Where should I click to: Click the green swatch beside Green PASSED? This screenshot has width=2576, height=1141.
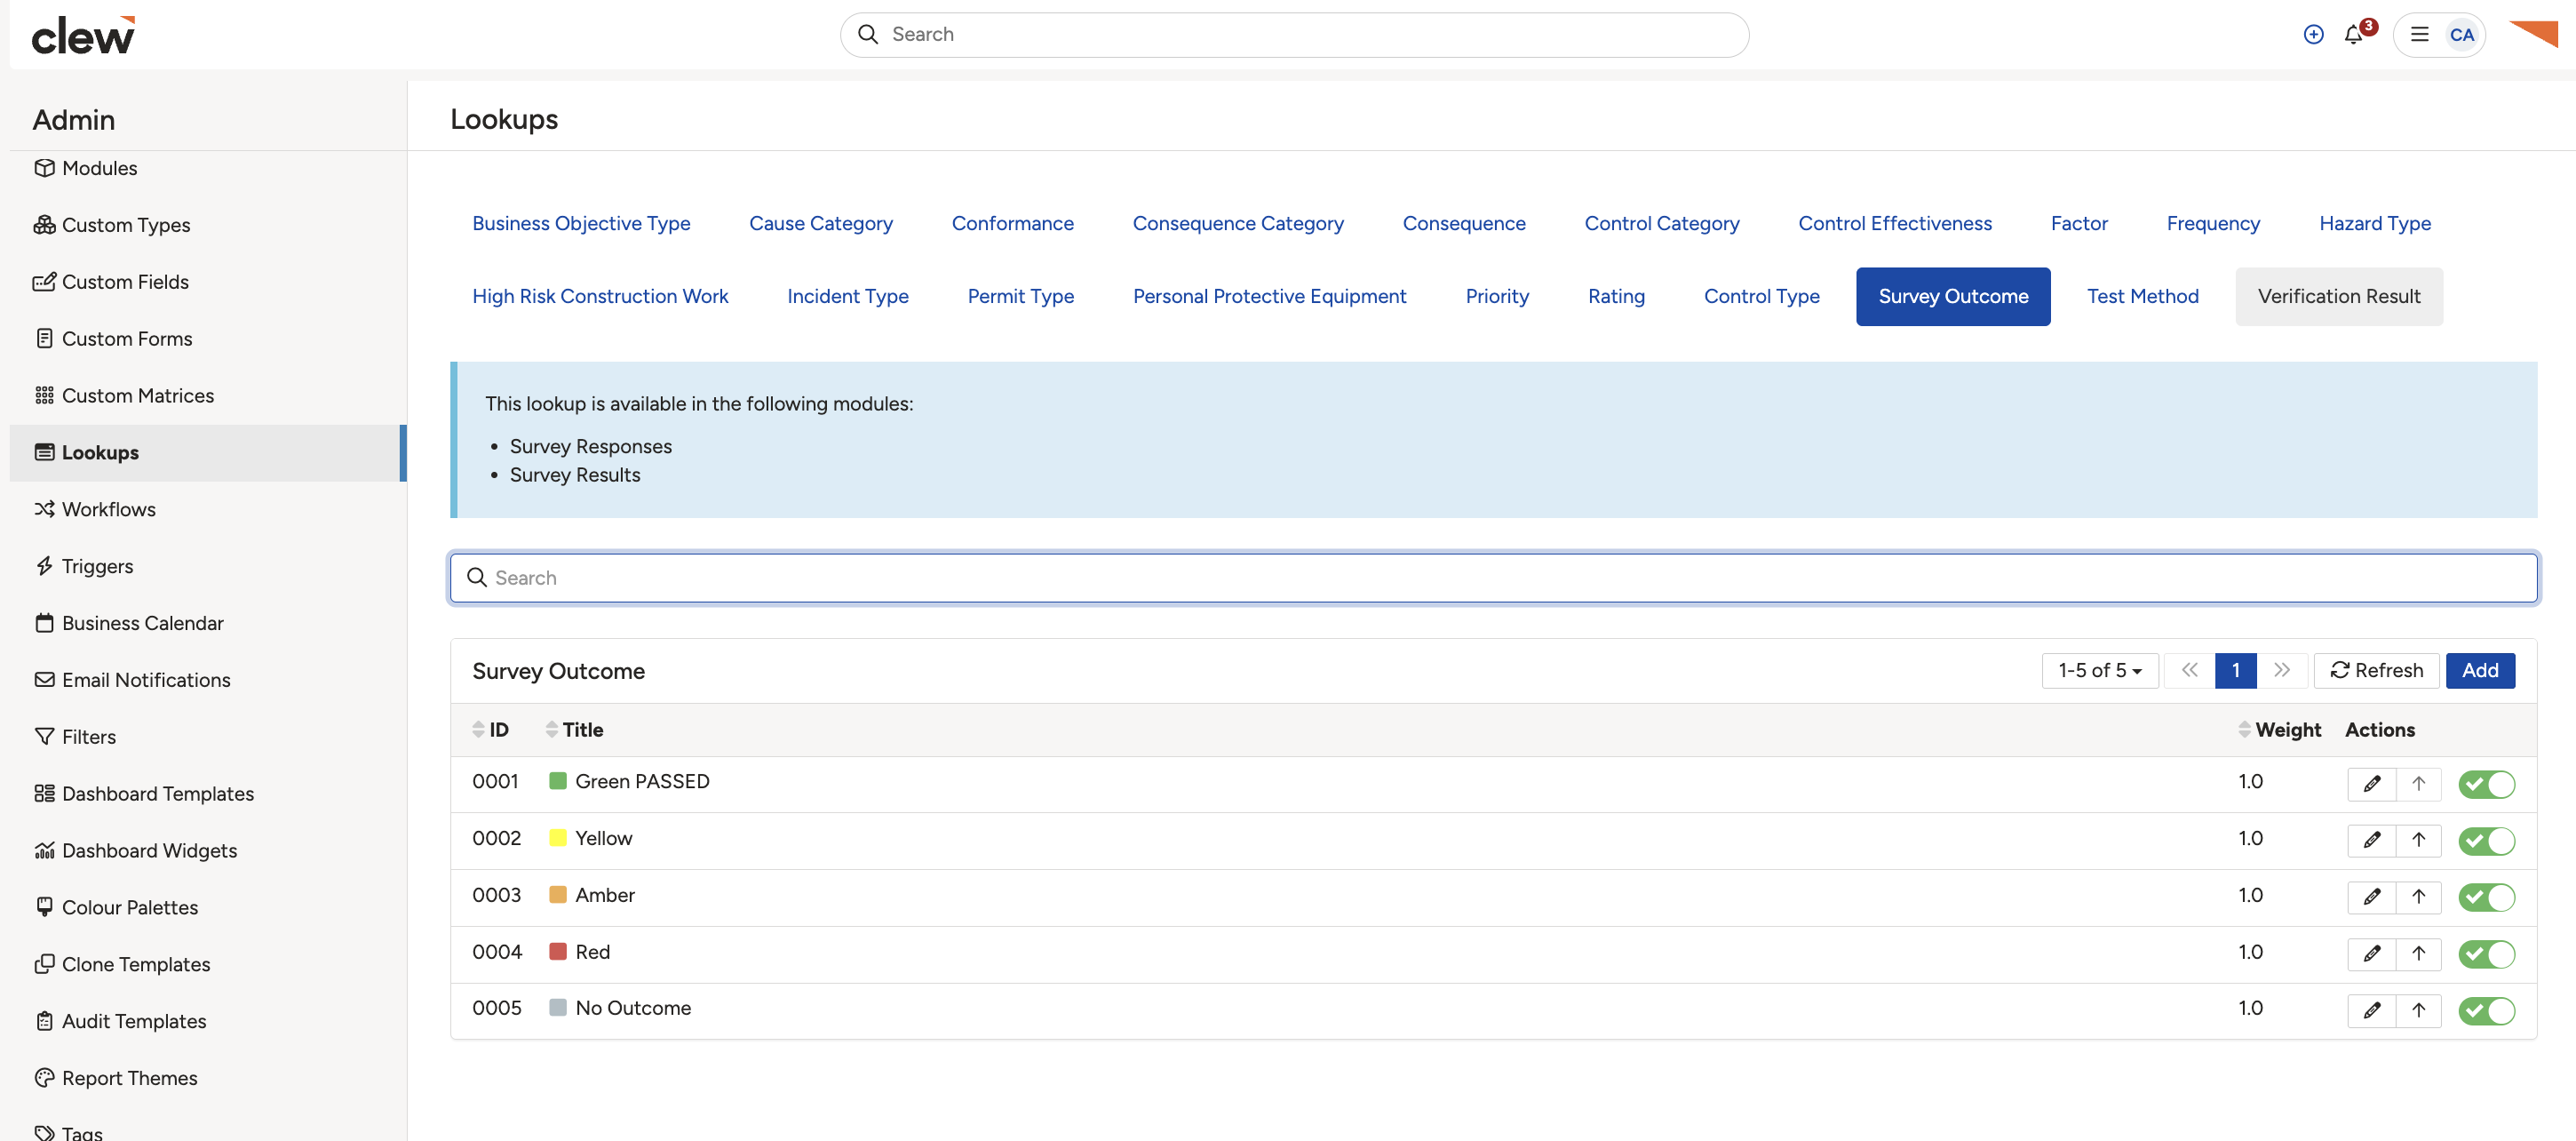pyautogui.click(x=558, y=781)
